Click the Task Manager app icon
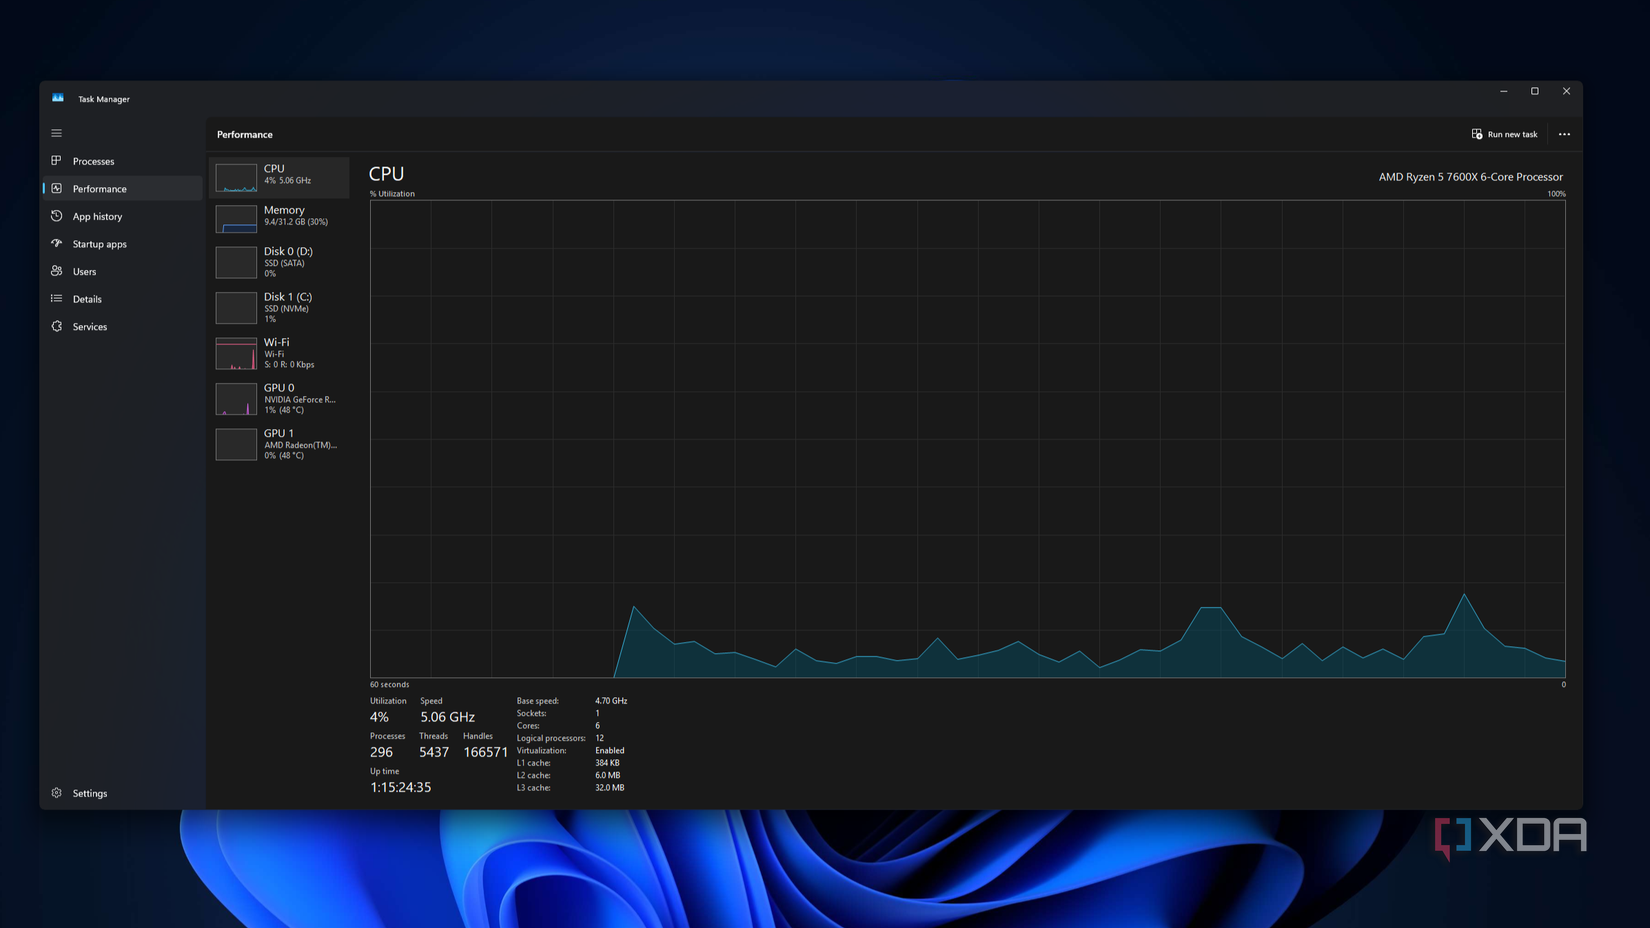Image resolution: width=1650 pixels, height=928 pixels. coord(58,98)
